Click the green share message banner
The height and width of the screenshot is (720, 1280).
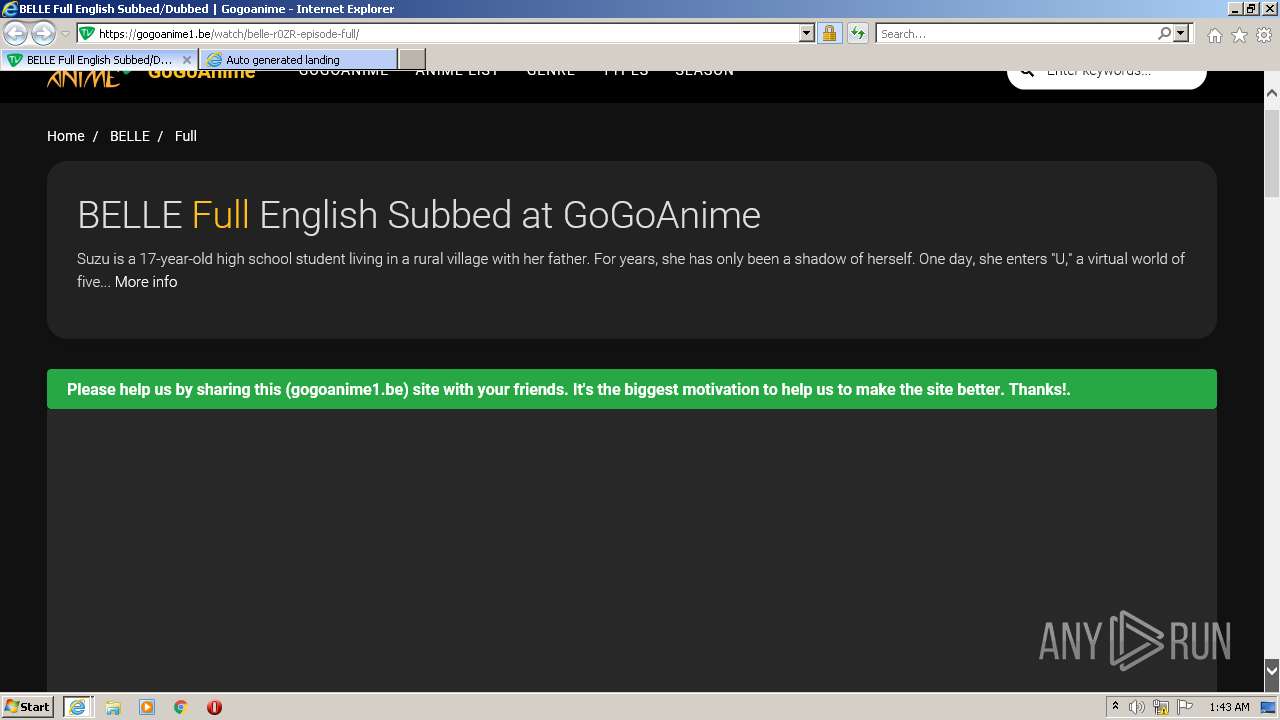coord(632,389)
